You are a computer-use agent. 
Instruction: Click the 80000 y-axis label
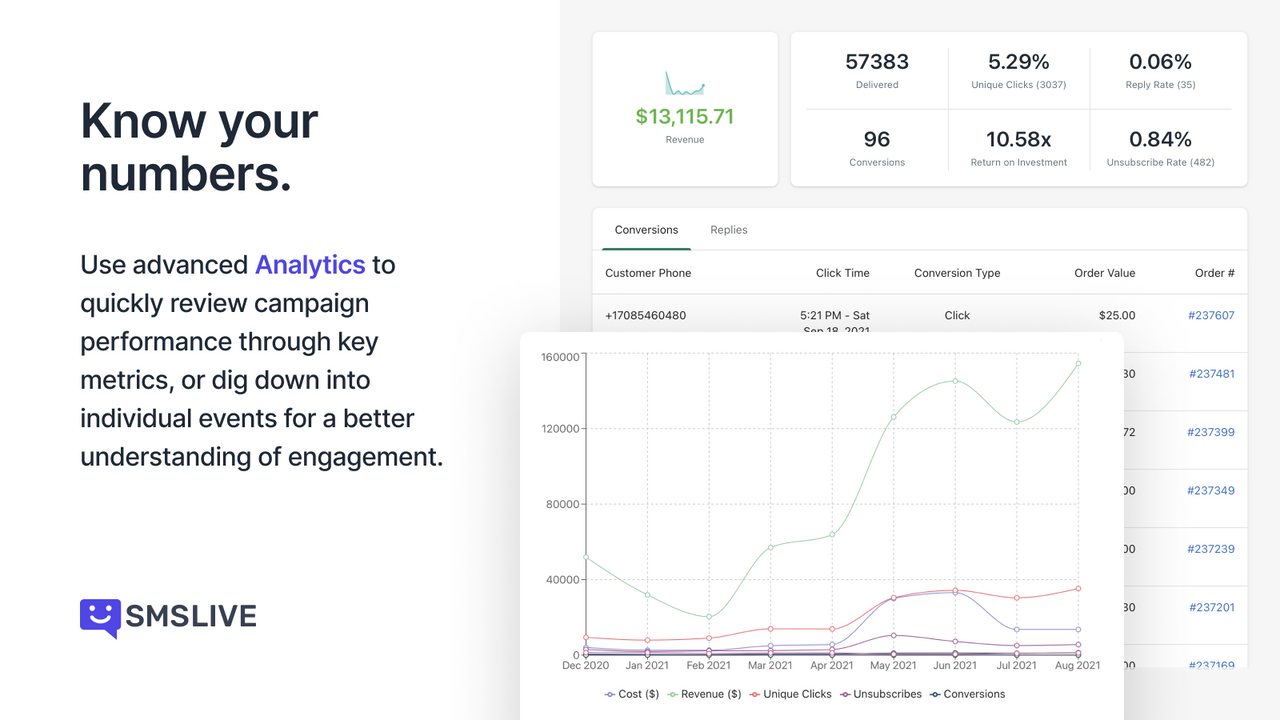point(563,504)
